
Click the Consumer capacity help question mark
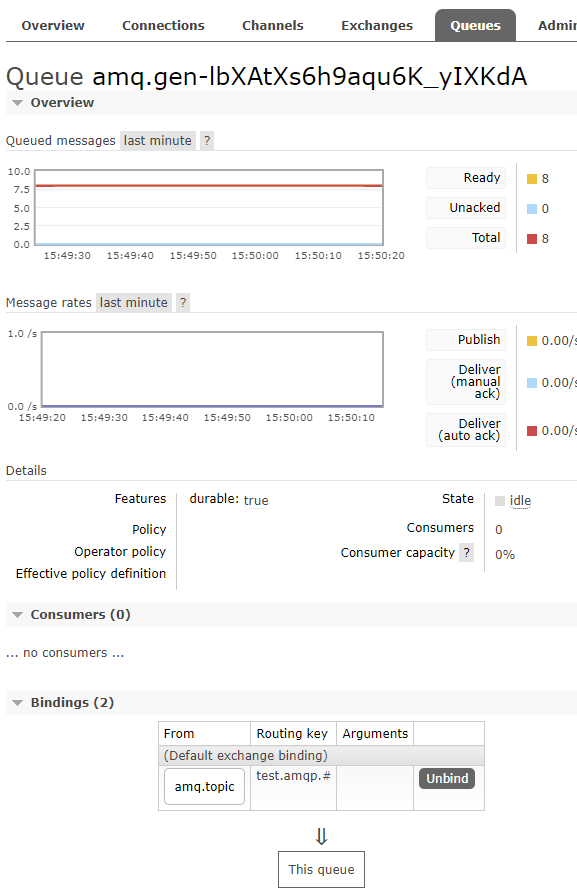tap(467, 553)
